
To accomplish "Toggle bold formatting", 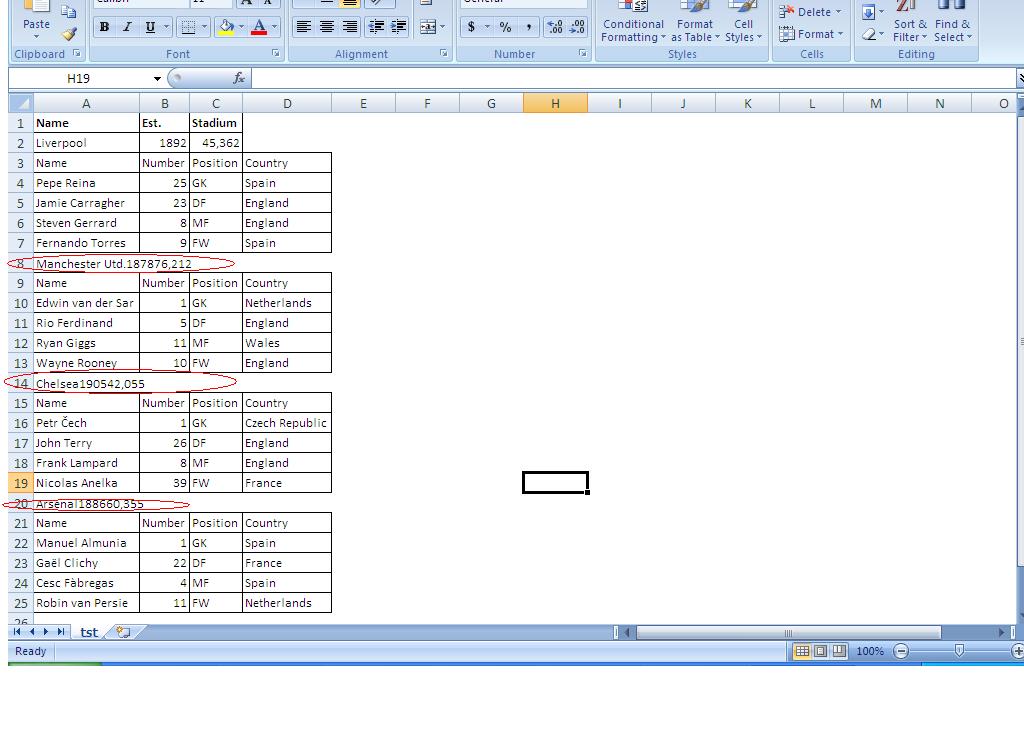I will pyautogui.click(x=104, y=27).
